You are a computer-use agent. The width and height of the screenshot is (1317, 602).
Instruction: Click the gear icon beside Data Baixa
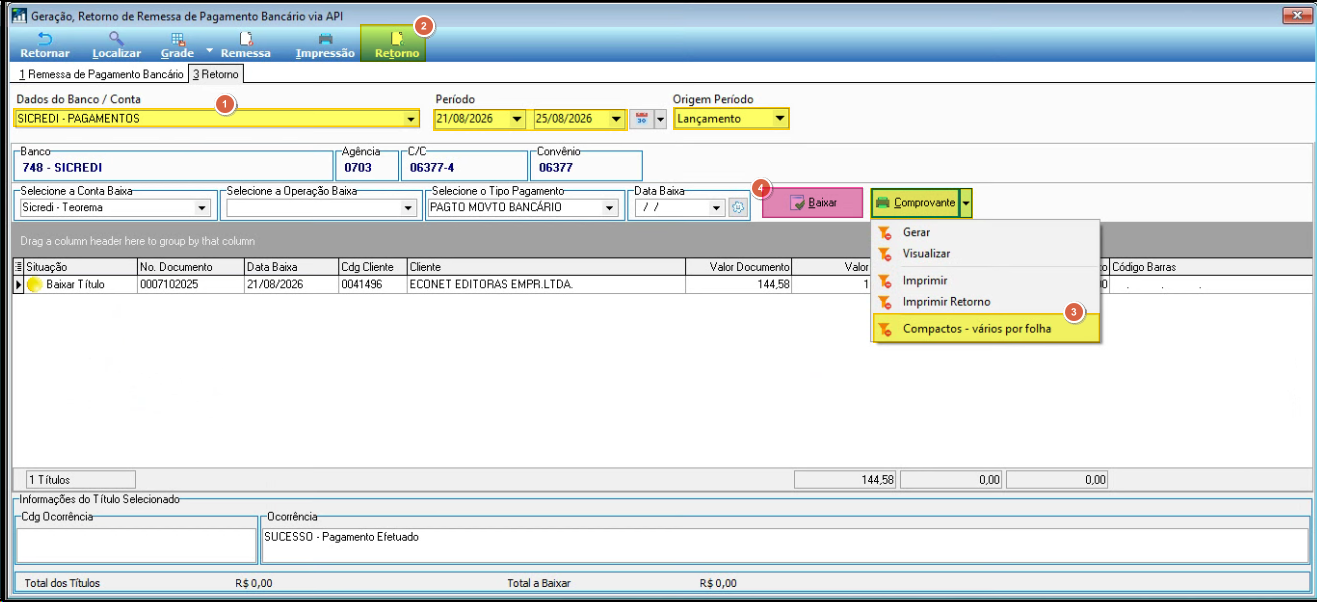[x=738, y=207]
